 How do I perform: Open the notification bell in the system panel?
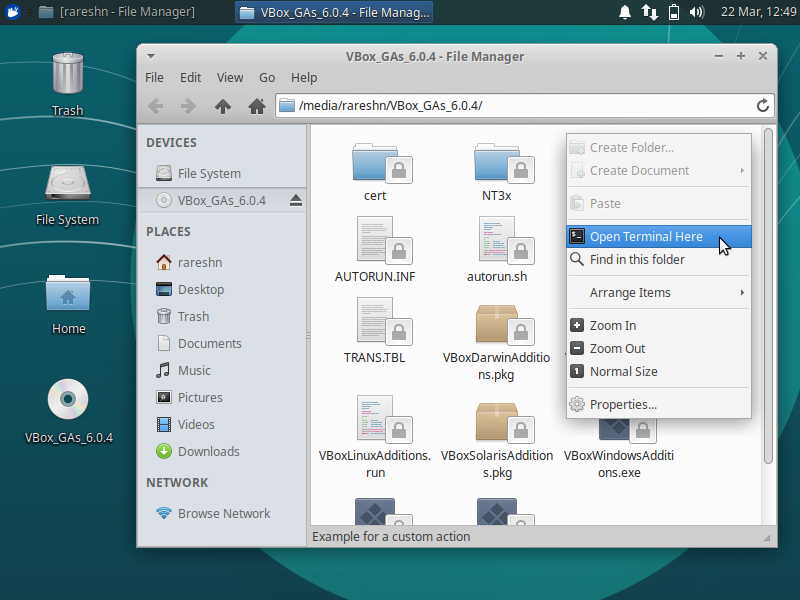tap(625, 12)
